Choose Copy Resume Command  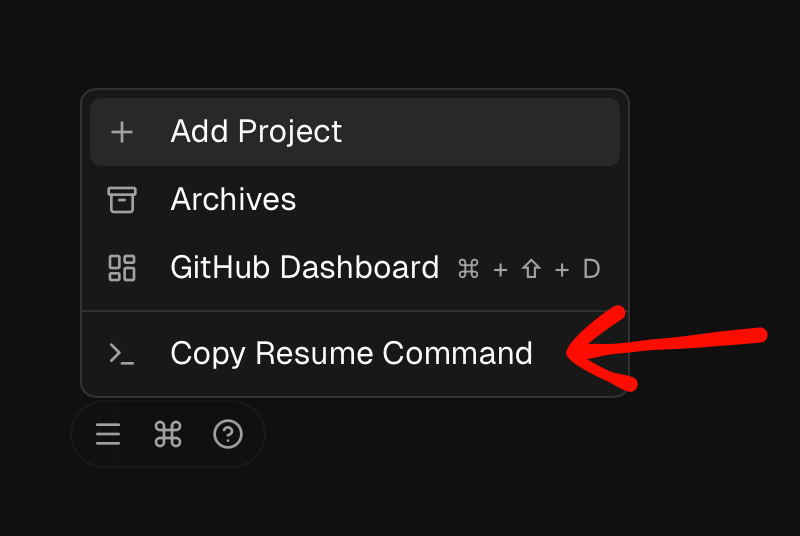[351, 354]
